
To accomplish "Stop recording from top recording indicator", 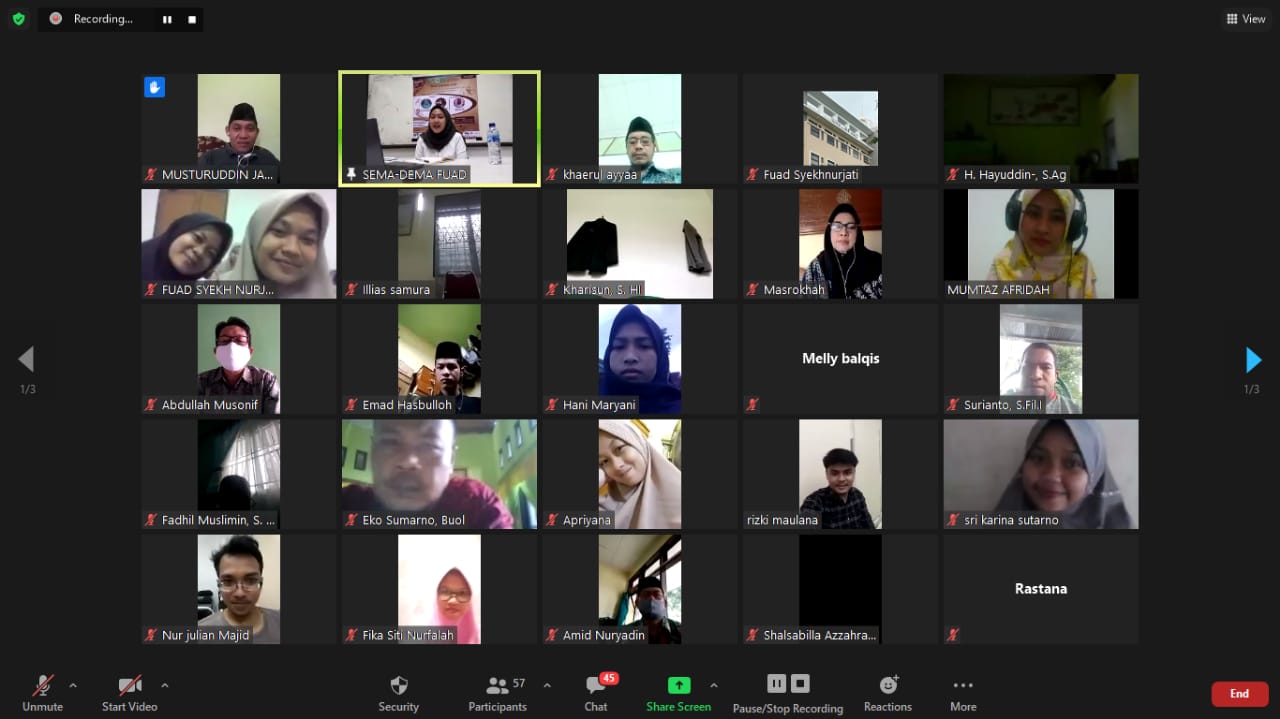I will 191,19.
